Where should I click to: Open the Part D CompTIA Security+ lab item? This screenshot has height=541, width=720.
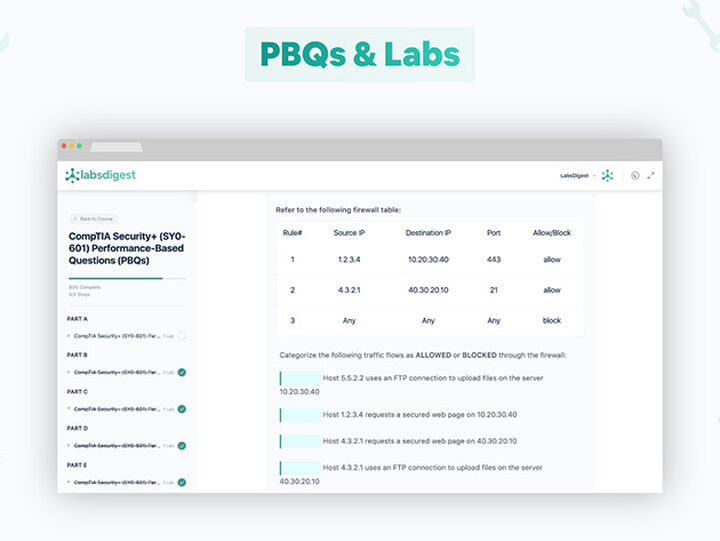(118, 445)
